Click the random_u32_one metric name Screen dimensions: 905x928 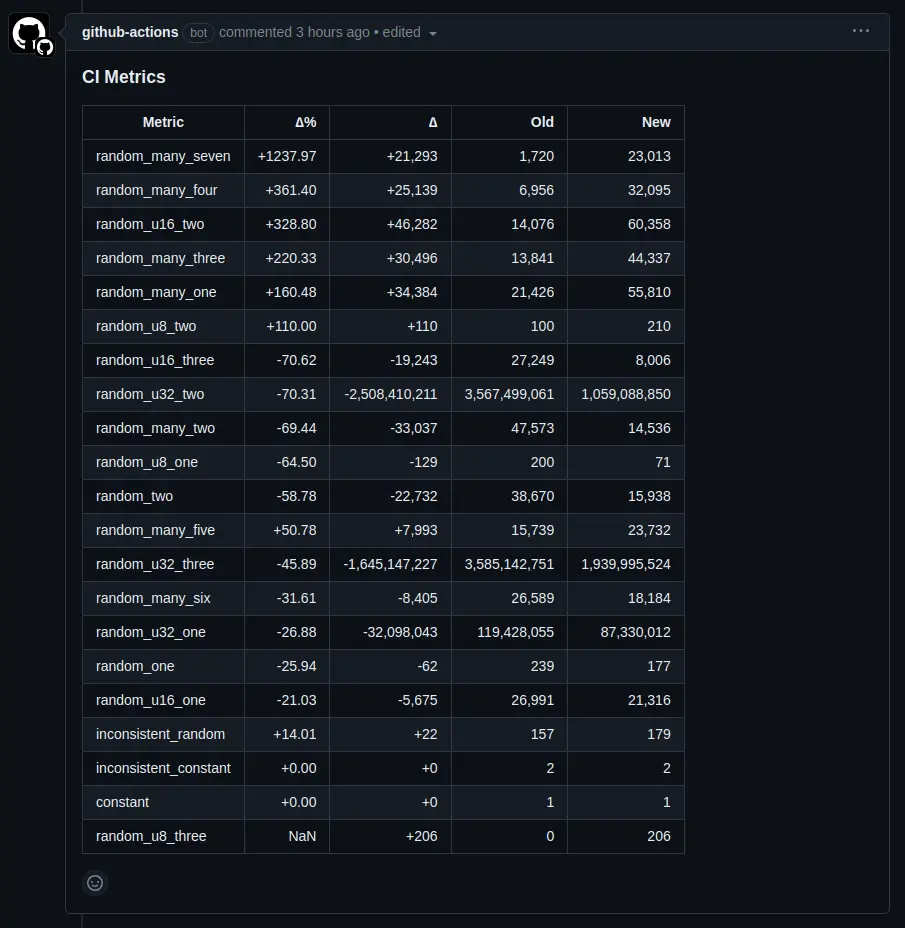tap(150, 632)
